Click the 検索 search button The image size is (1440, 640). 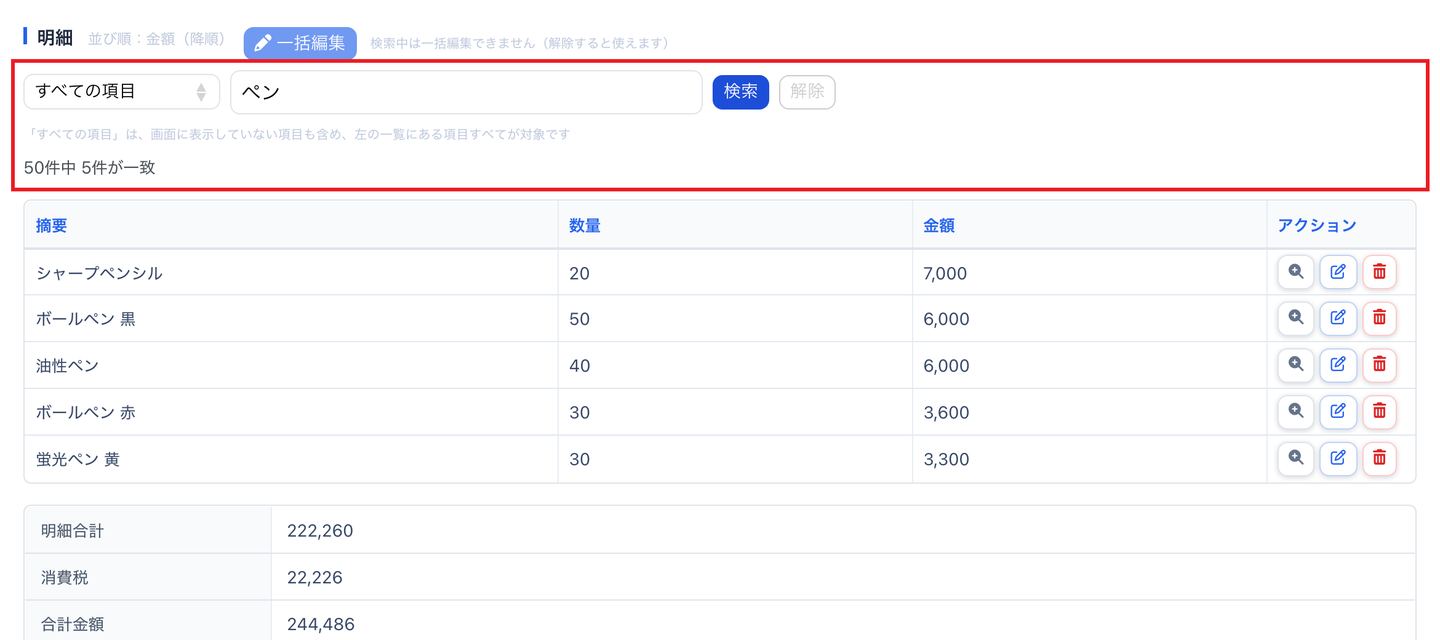tap(741, 92)
